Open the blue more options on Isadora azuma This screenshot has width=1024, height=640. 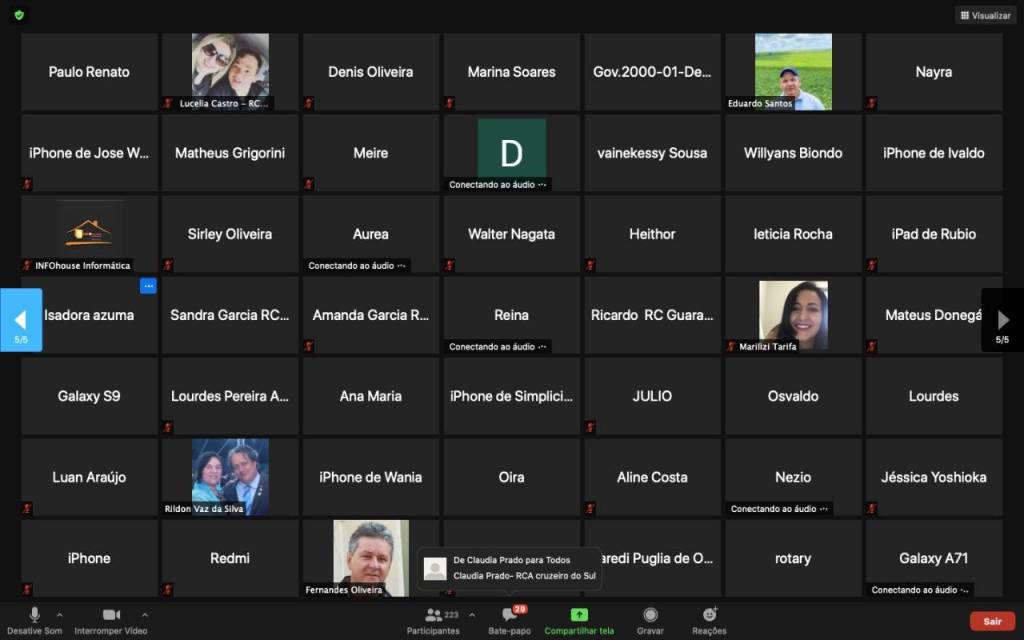pyautogui.click(x=148, y=286)
